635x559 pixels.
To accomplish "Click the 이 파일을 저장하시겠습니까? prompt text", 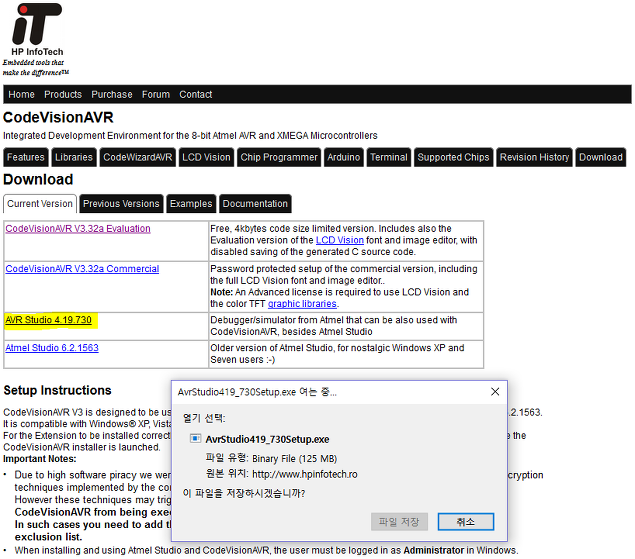I will click(244, 493).
